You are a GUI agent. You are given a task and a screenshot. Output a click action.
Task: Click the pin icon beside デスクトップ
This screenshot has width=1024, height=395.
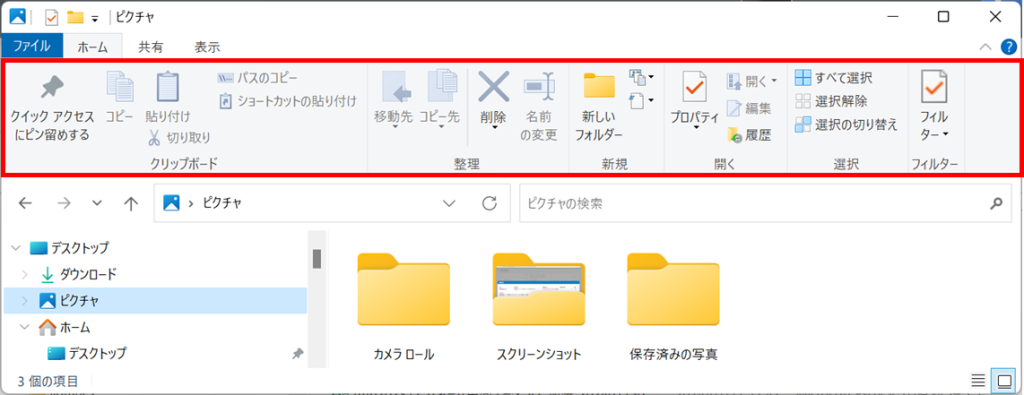(298, 354)
